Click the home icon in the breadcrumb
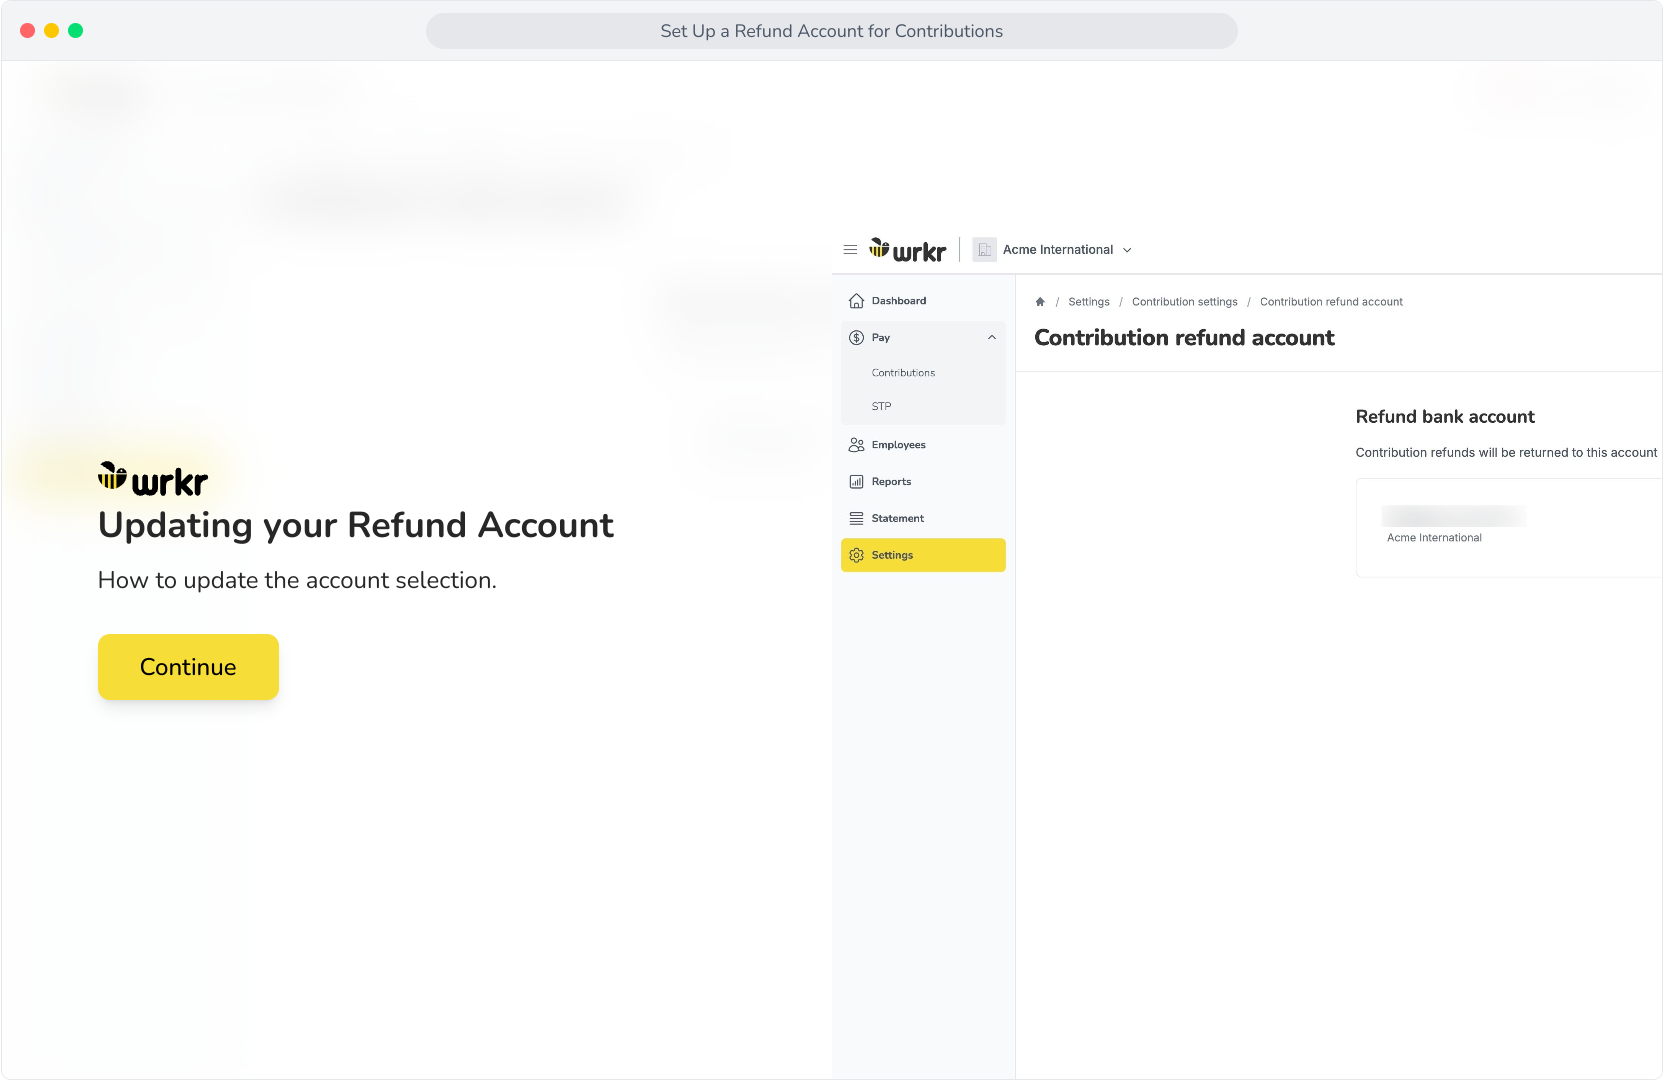Screen dimensions: 1664x1080 (1040, 302)
